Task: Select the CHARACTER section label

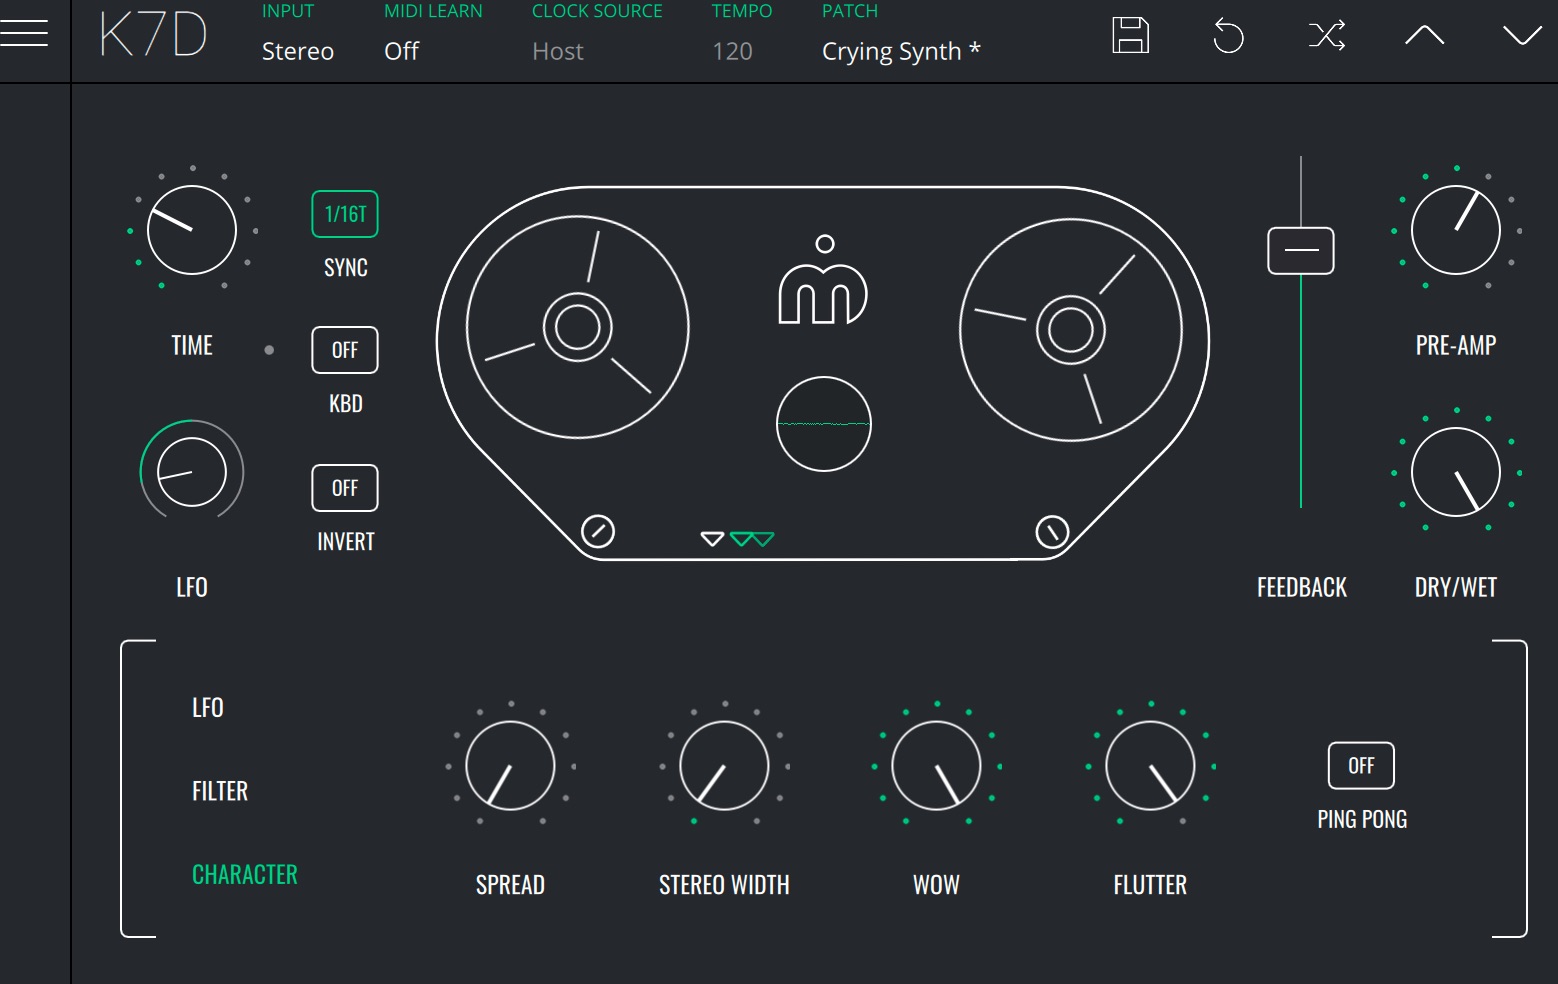Action: coord(245,875)
